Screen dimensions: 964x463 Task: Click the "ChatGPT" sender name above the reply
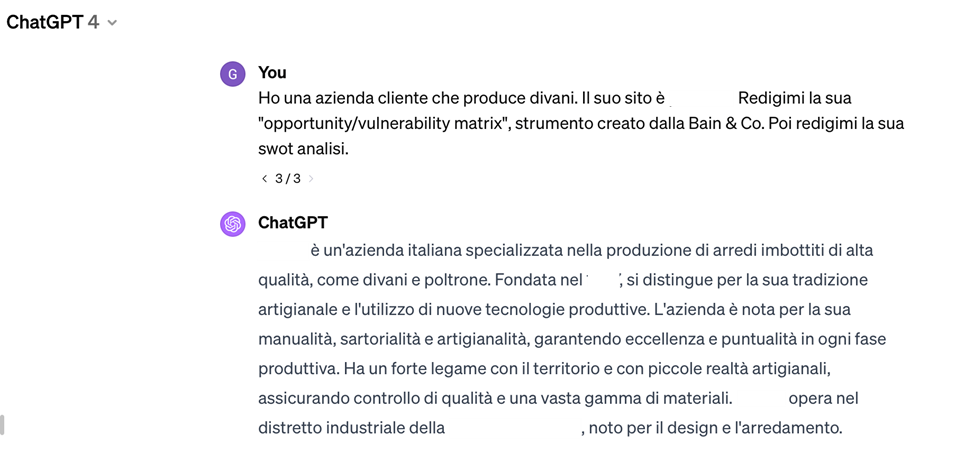point(293,222)
